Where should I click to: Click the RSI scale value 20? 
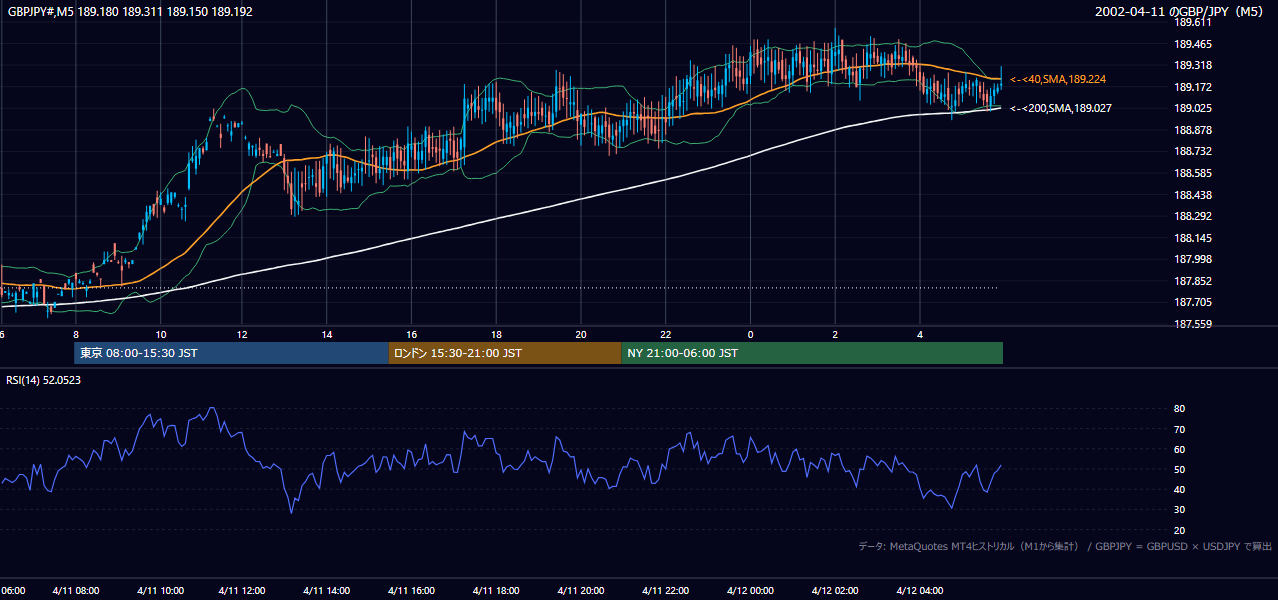click(x=1180, y=530)
